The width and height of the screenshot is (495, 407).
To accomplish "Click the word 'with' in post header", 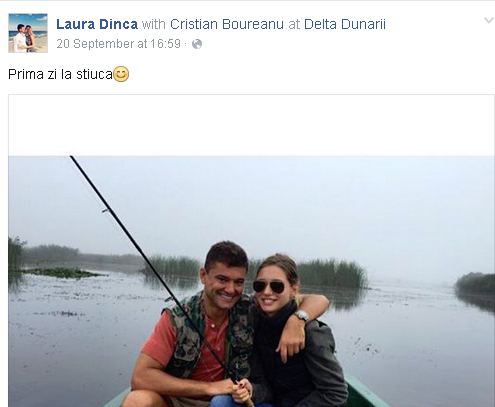I will 154,24.
